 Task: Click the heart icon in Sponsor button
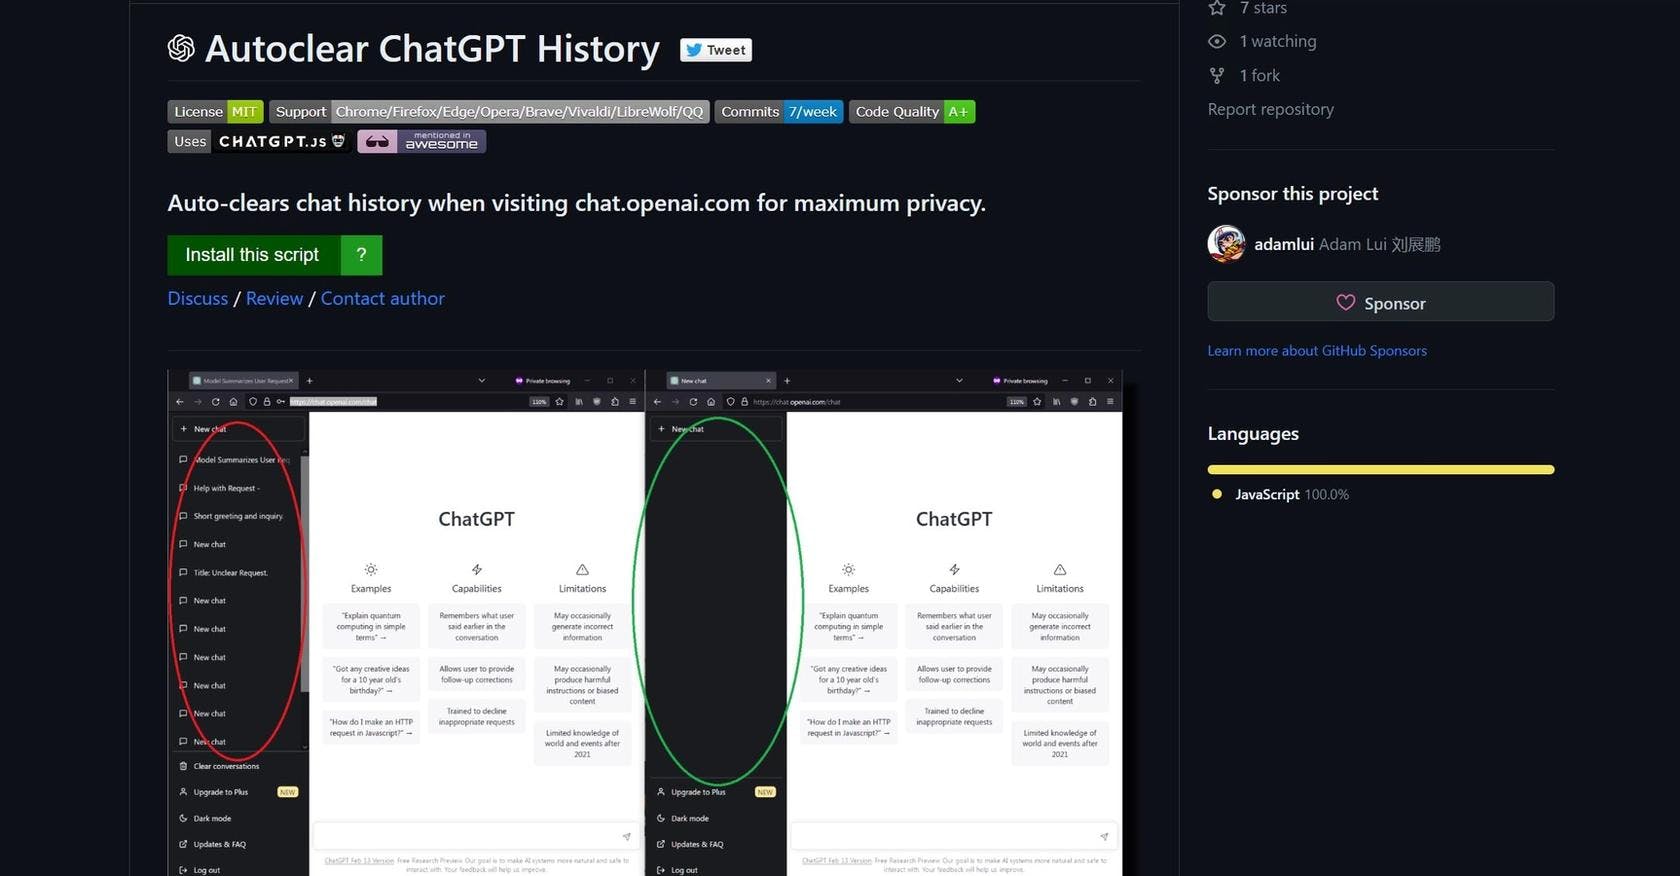pyautogui.click(x=1346, y=302)
